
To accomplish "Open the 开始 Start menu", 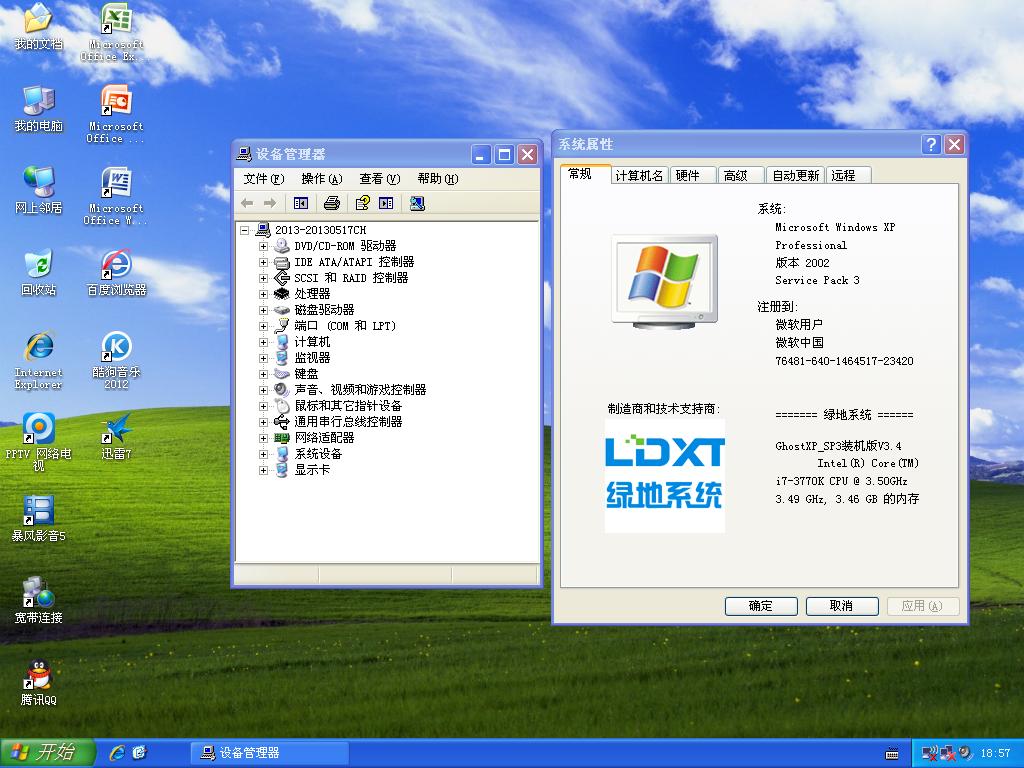I will pyautogui.click(x=48, y=753).
